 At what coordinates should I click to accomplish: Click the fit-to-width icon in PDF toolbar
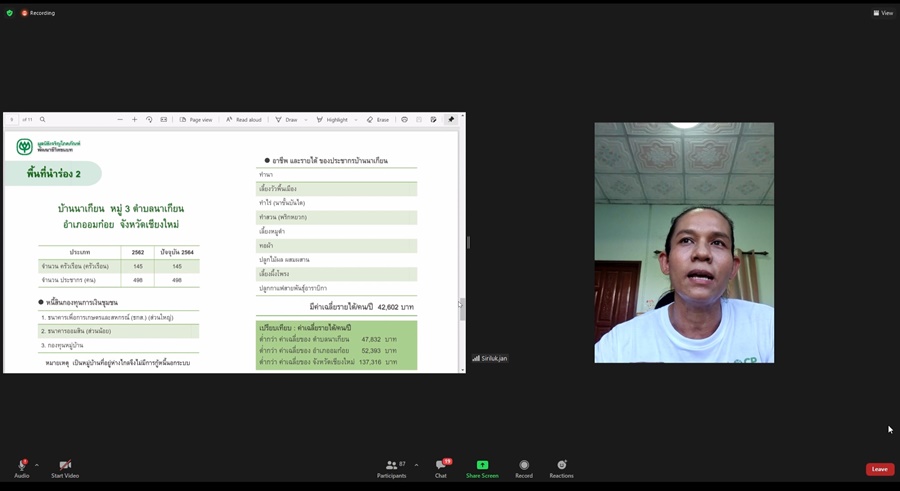click(x=164, y=120)
